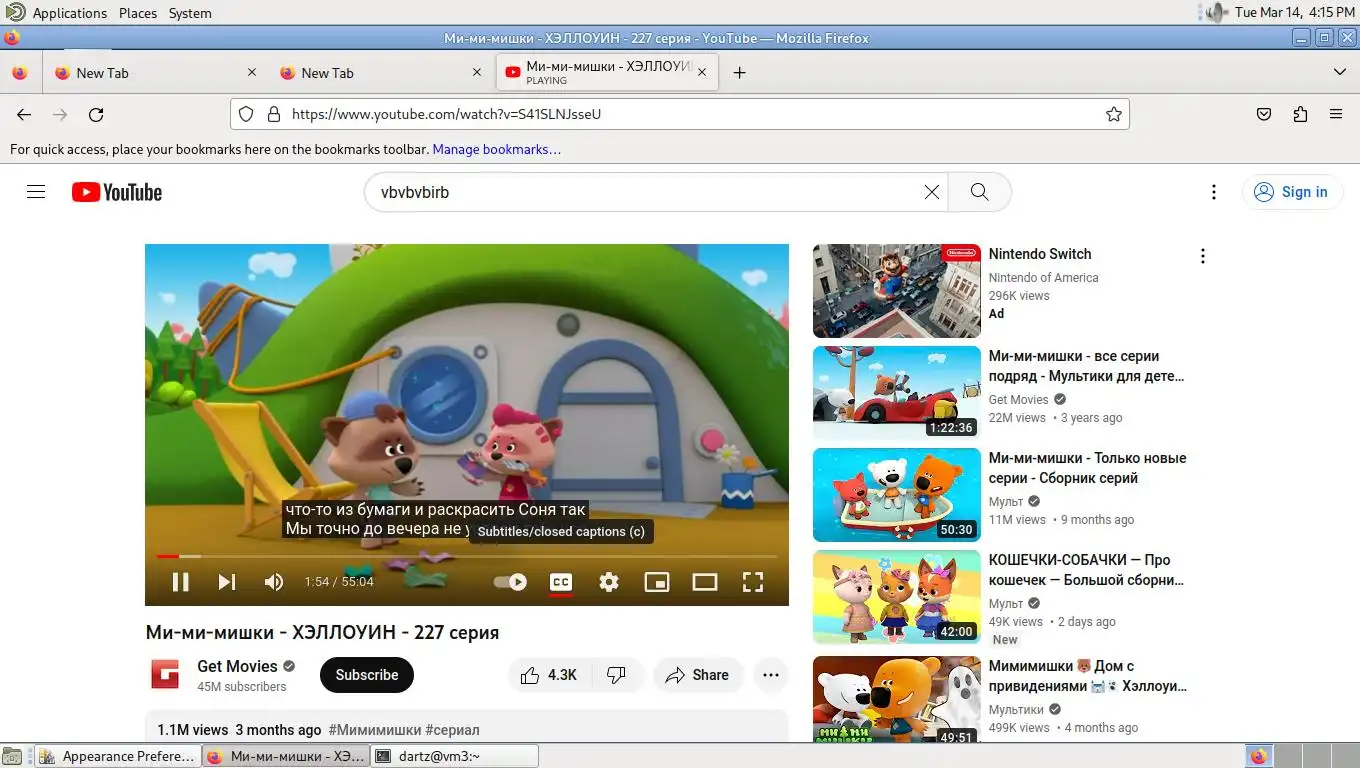Dislike the video with thumbs down

tap(617, 675)
